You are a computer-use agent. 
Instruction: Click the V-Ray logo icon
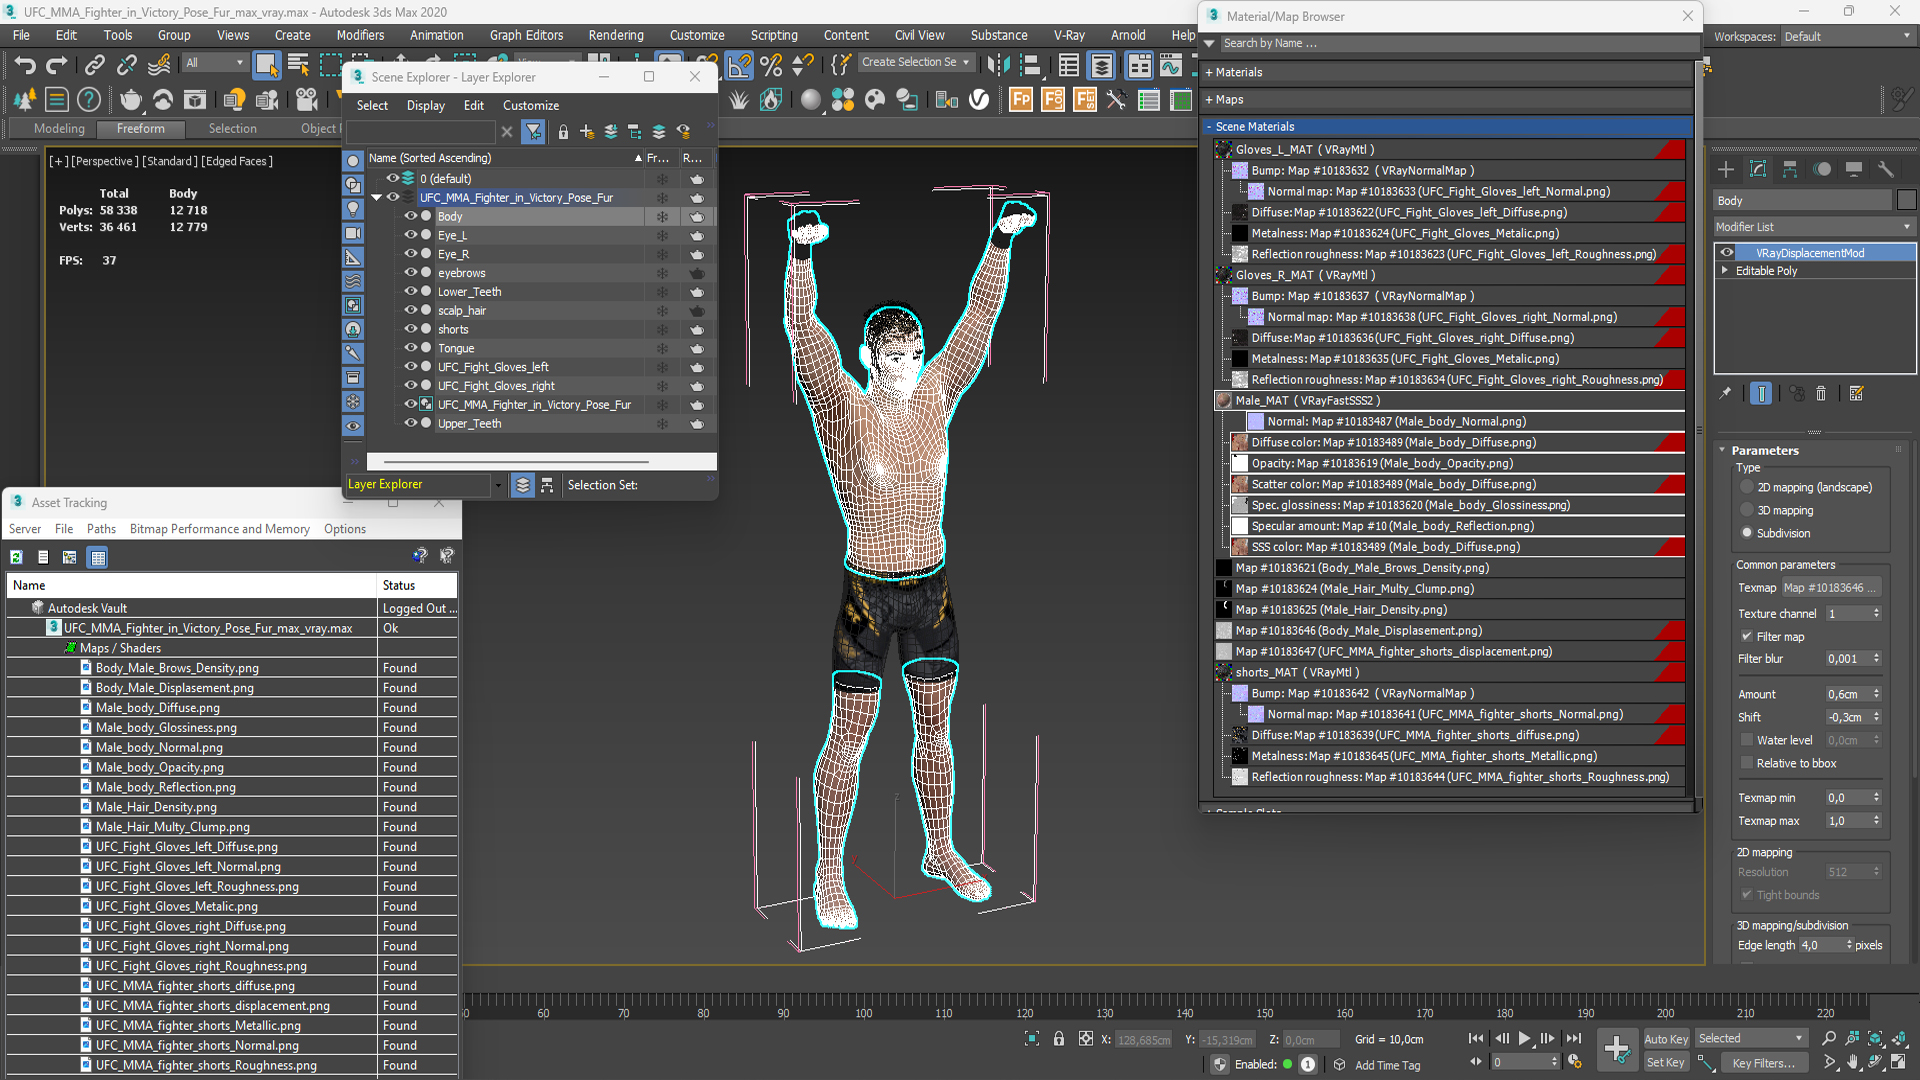pyautogui.click(x=979, y=99)
